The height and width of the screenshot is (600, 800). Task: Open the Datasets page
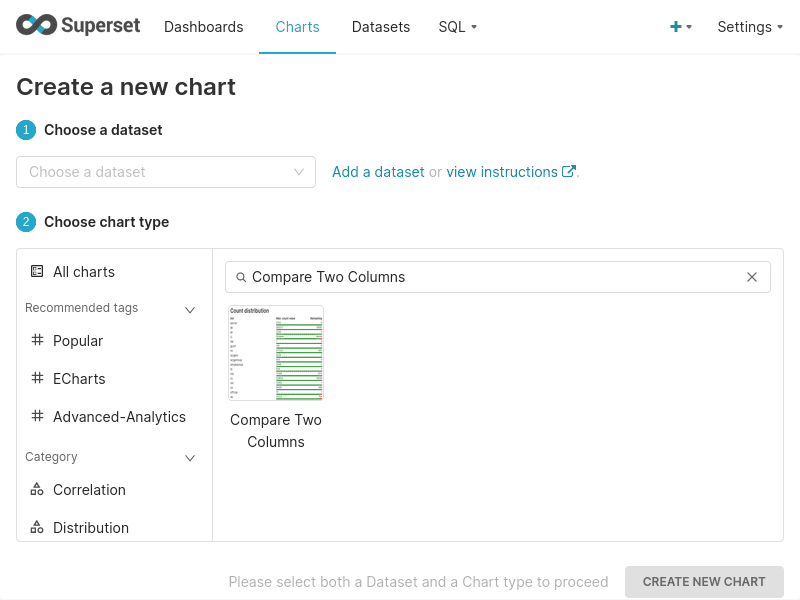point(381,27)
